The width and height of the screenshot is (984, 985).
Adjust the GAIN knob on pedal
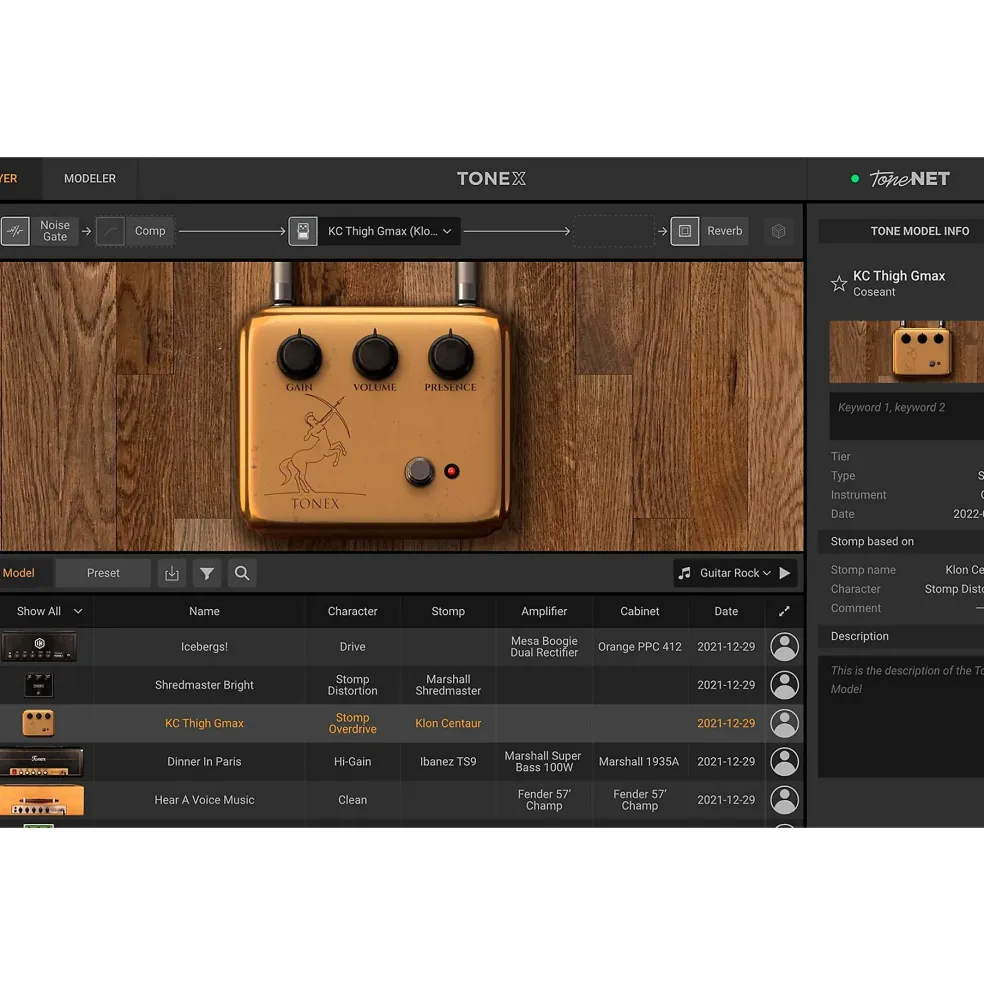click(x=300, y=356)
